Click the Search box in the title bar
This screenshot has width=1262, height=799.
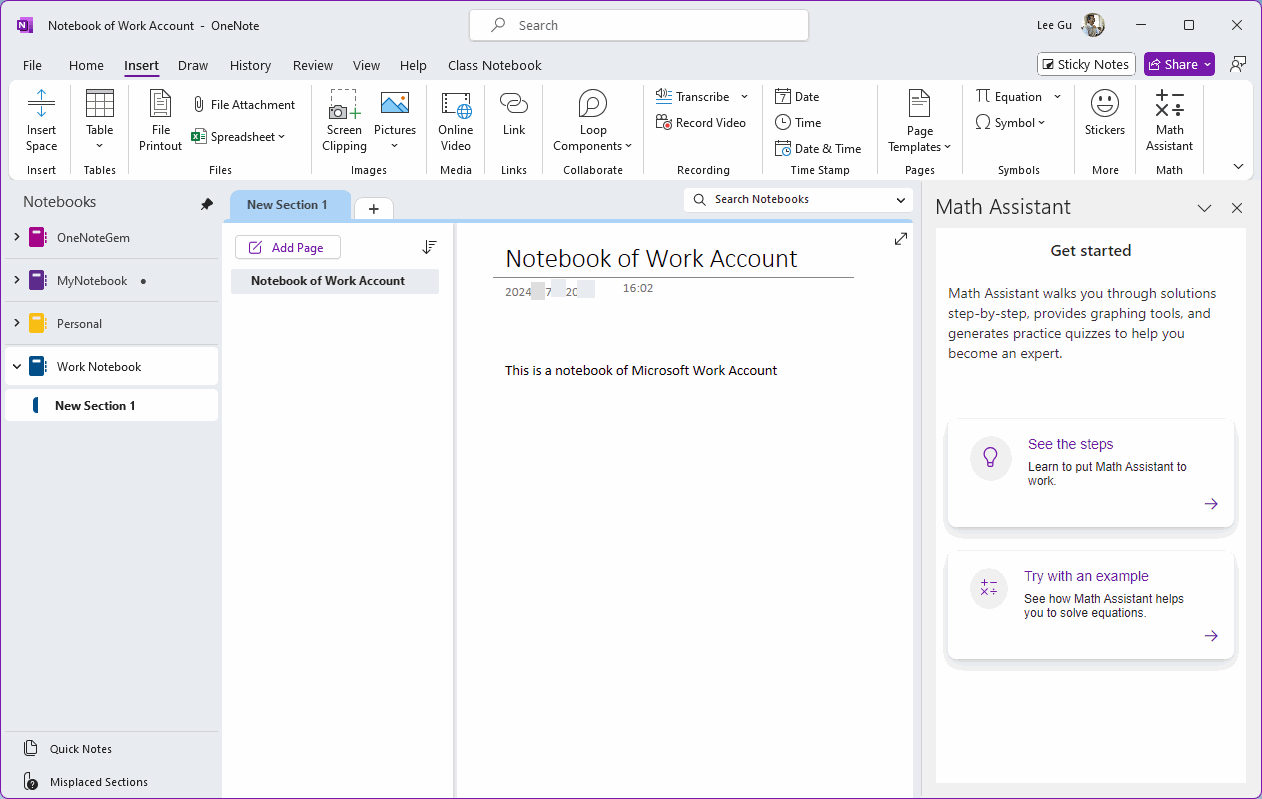[x=639, y=26]
